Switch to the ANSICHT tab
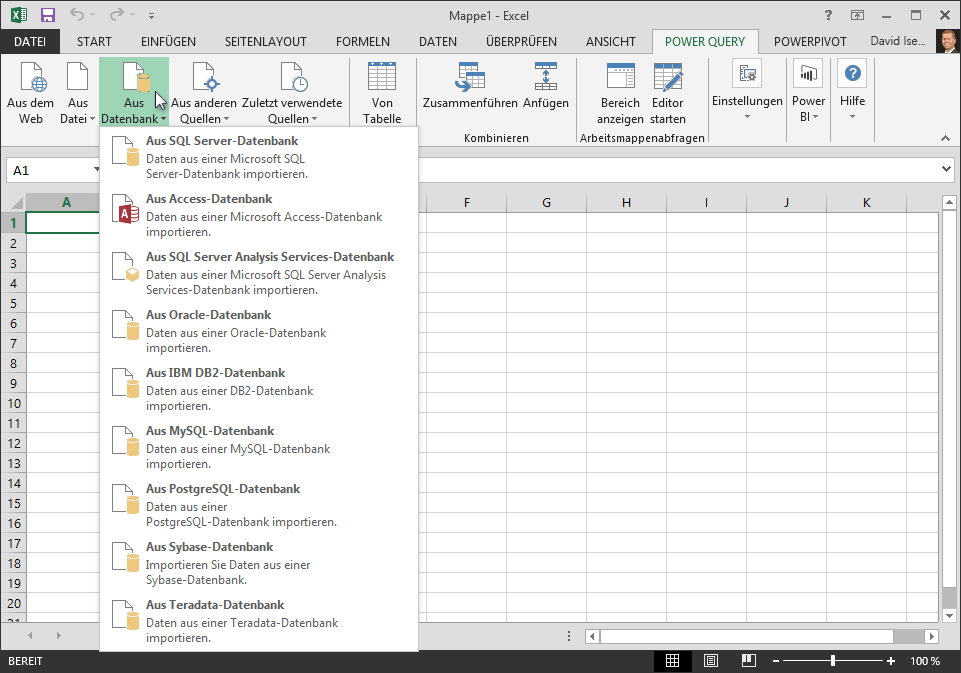The image size is (961, 673). point(610,42)
